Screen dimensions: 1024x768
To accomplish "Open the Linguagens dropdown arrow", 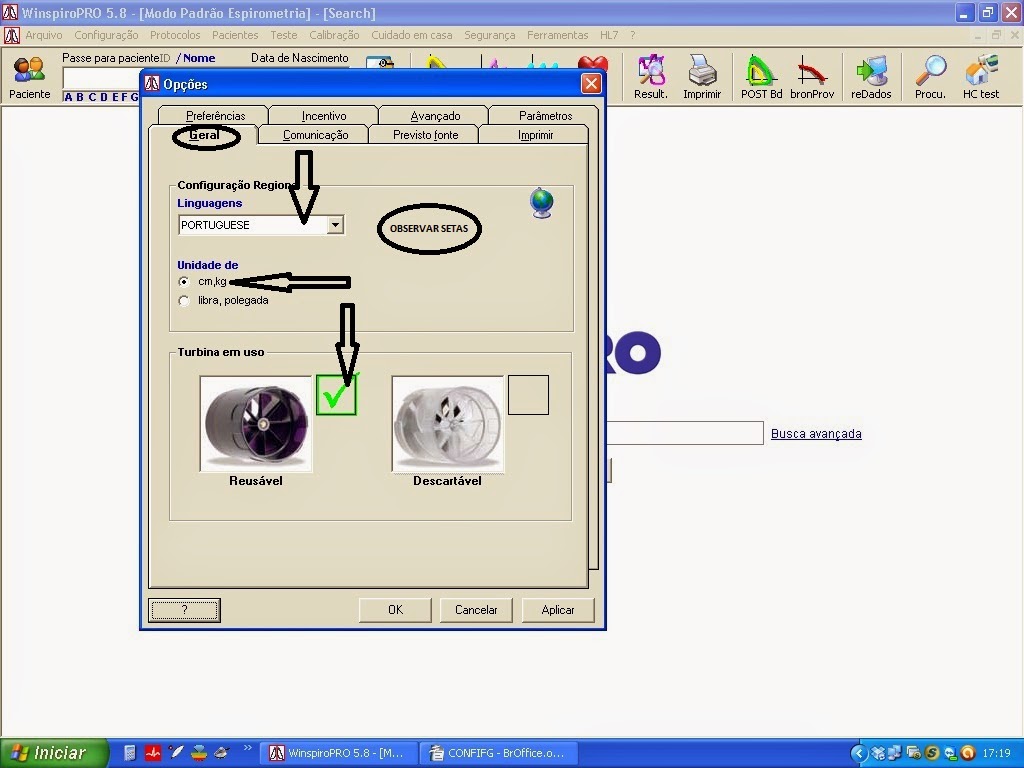I will pyautogui.click(x=335, y=225).
